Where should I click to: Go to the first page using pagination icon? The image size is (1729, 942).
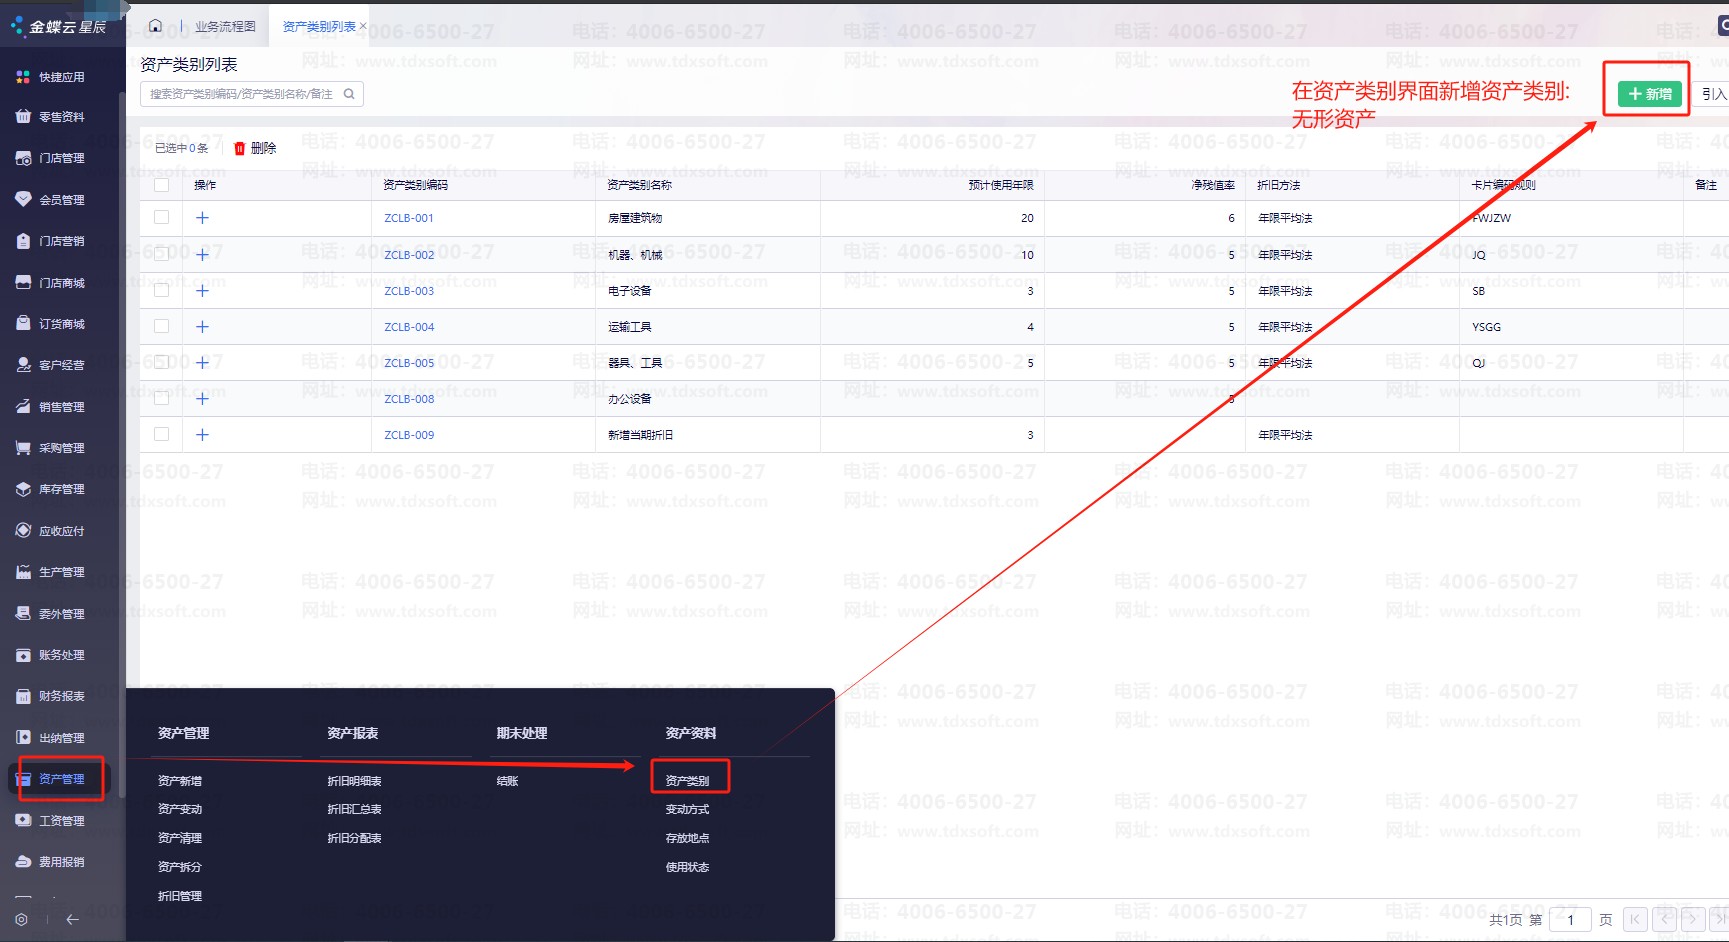tap(1635, 919)
